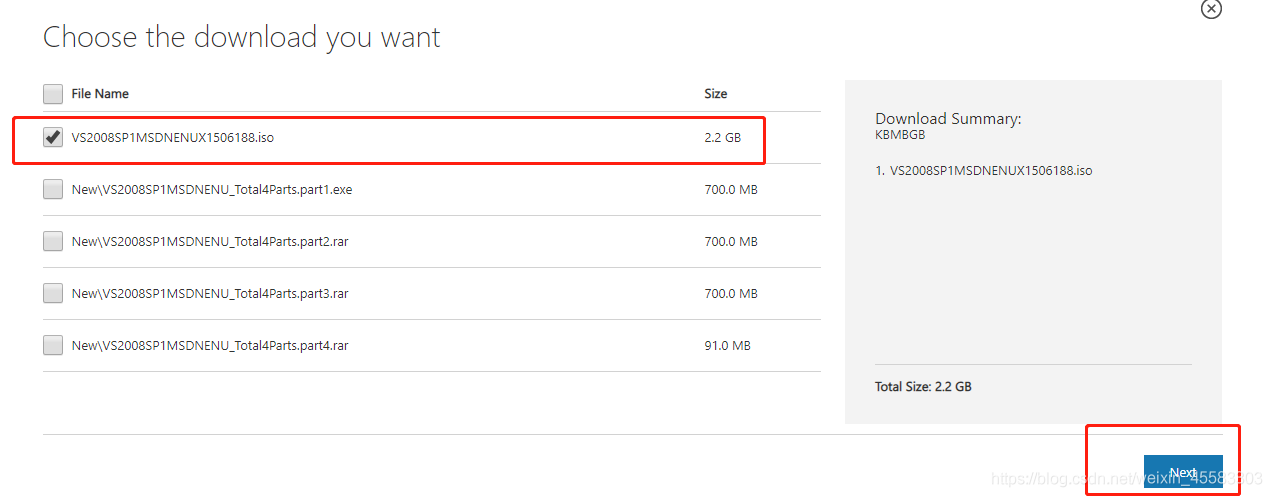Click the File Name column header
1272x497 pixels.
pos(100,94)
